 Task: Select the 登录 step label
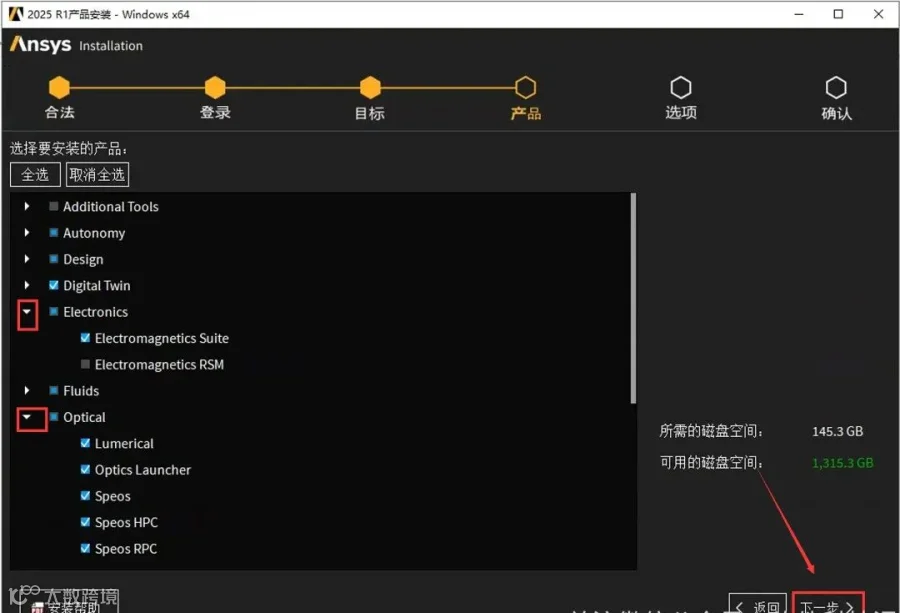215,112
